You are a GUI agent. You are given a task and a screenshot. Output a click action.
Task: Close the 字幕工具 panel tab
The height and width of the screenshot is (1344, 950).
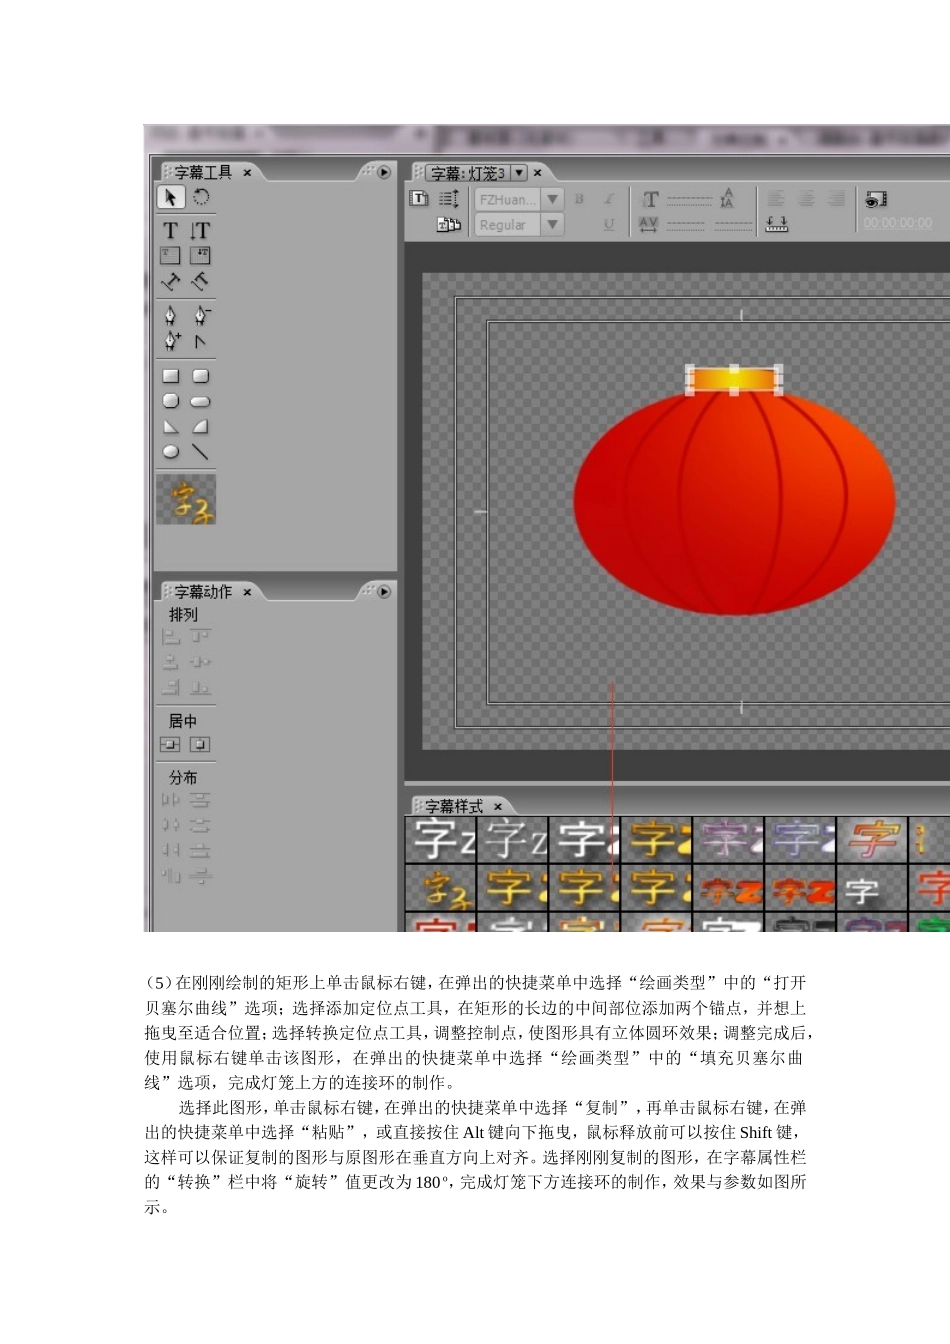[248, 173]
